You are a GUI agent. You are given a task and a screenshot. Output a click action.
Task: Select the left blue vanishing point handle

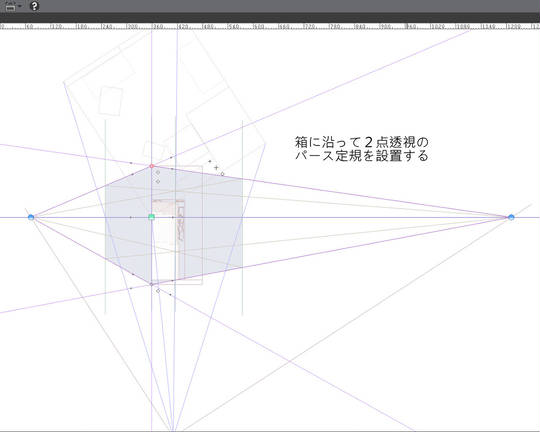coord(31,217)
